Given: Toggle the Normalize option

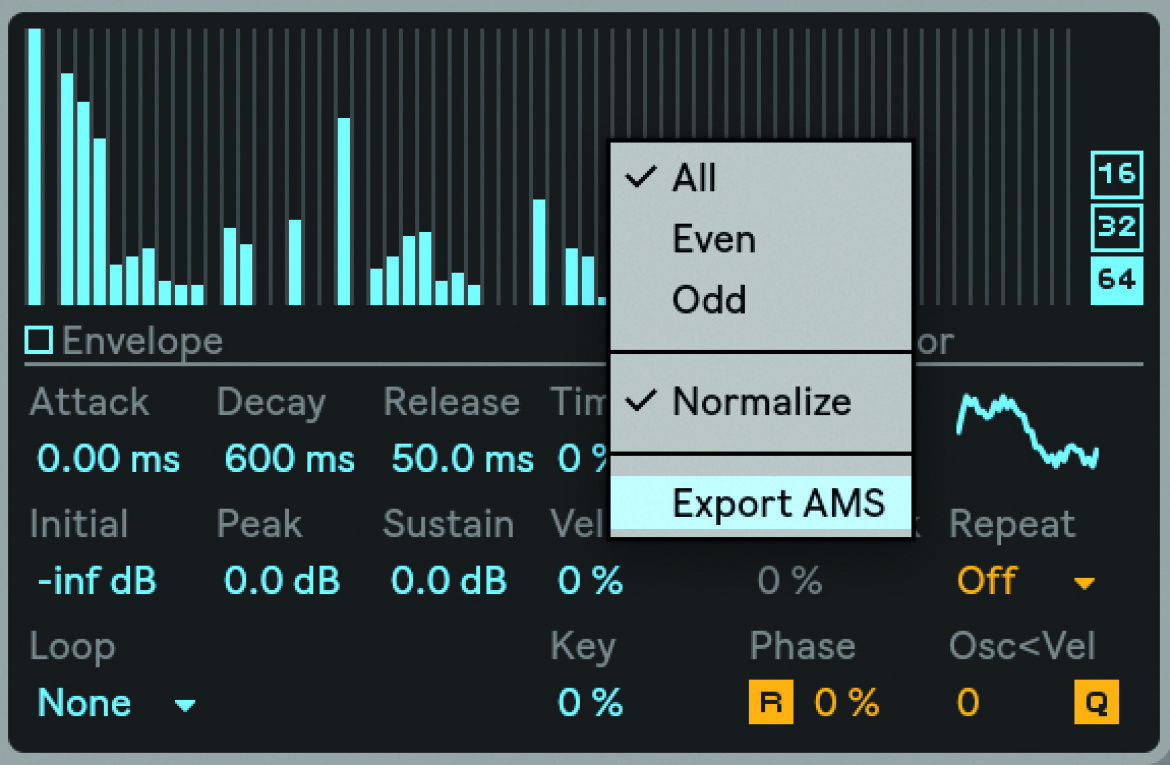Looking at the screenshot, I should click(761, 402).
